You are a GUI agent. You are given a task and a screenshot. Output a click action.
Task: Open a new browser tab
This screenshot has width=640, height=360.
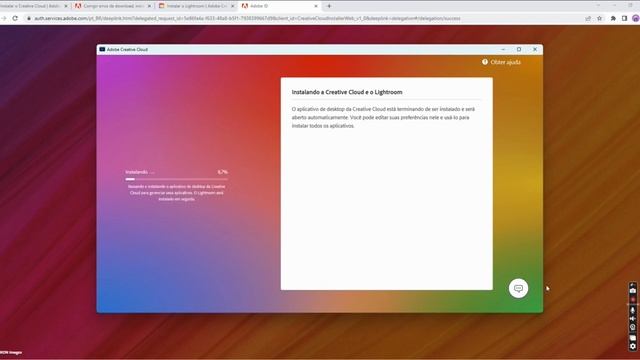coord(329,6)
